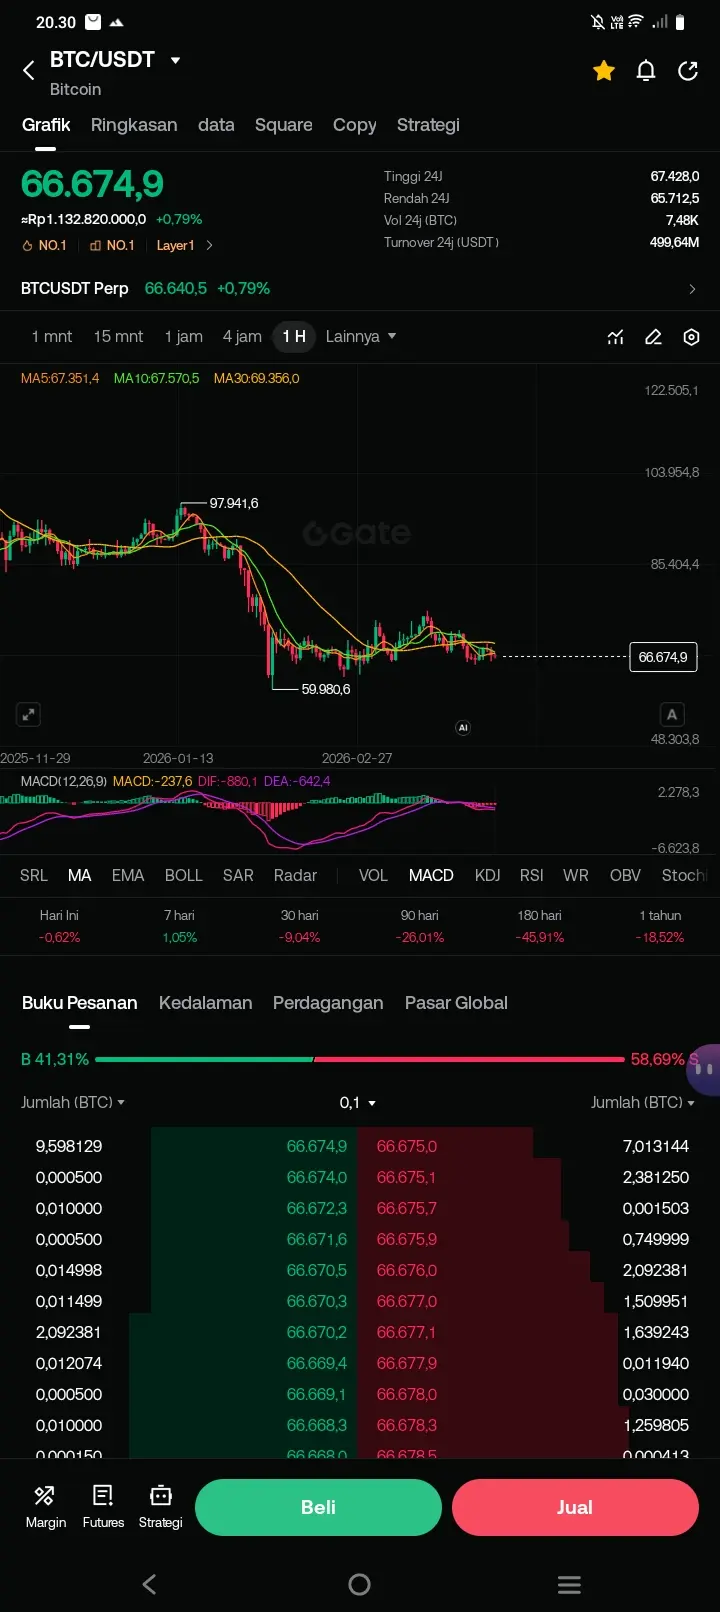Tap ask price 66.675,0 in order book
This screenshot has height=1612, width=720.
tap(407, 1146)
